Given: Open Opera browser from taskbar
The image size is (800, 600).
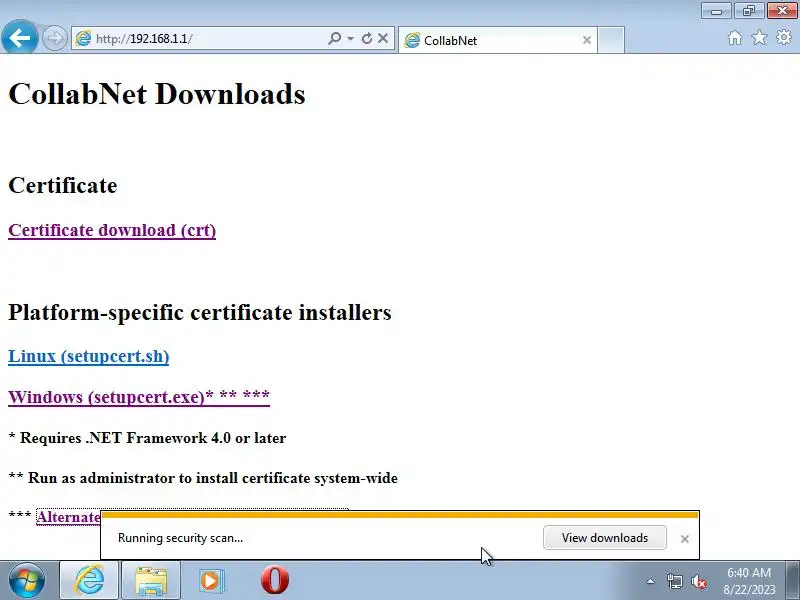Looking at the screenshot, I should coord(274,580).
